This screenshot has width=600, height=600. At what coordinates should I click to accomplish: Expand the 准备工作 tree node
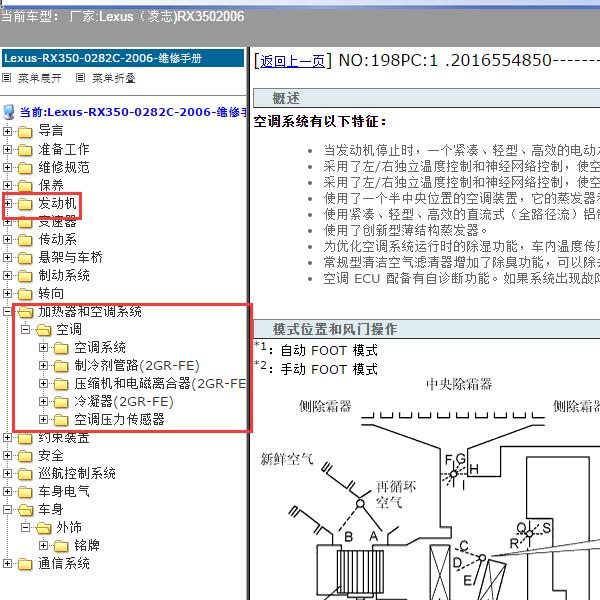click(x=7, y=149)
